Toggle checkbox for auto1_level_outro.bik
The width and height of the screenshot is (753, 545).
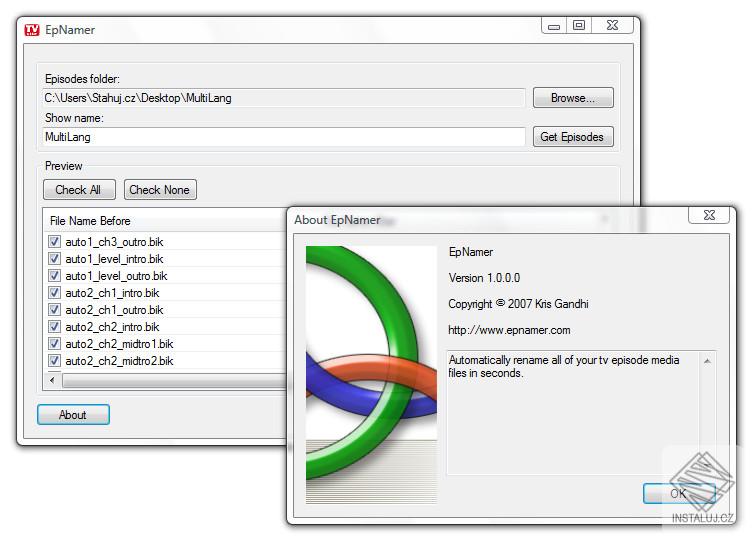54,276
